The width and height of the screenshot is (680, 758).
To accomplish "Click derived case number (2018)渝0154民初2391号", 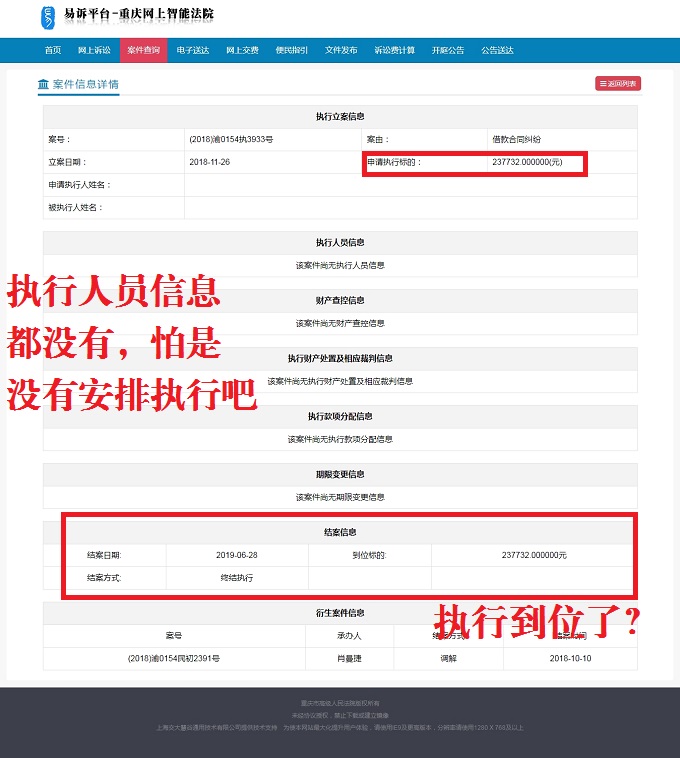I will tap(174, 659).
